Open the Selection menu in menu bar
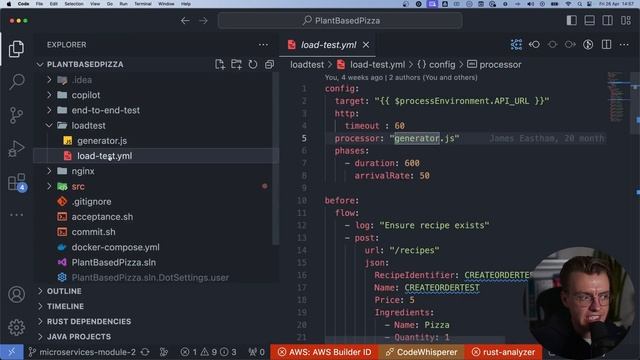Screen dimensions: 640x360 74,4
